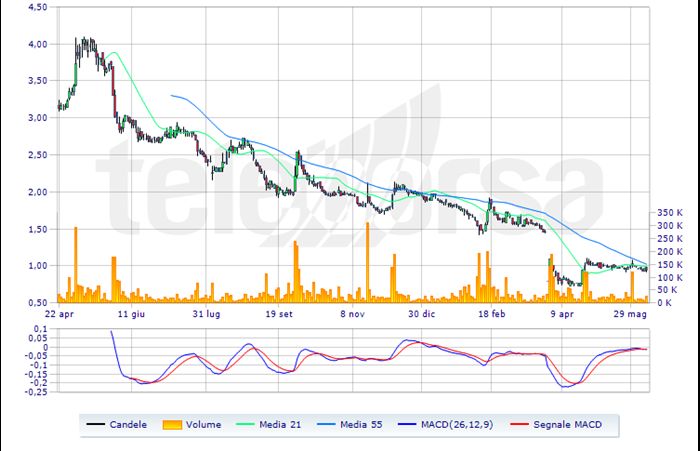The image size is (700, 451).
Task: Click the 1,50 price axis label
Action: coord(37,229)
